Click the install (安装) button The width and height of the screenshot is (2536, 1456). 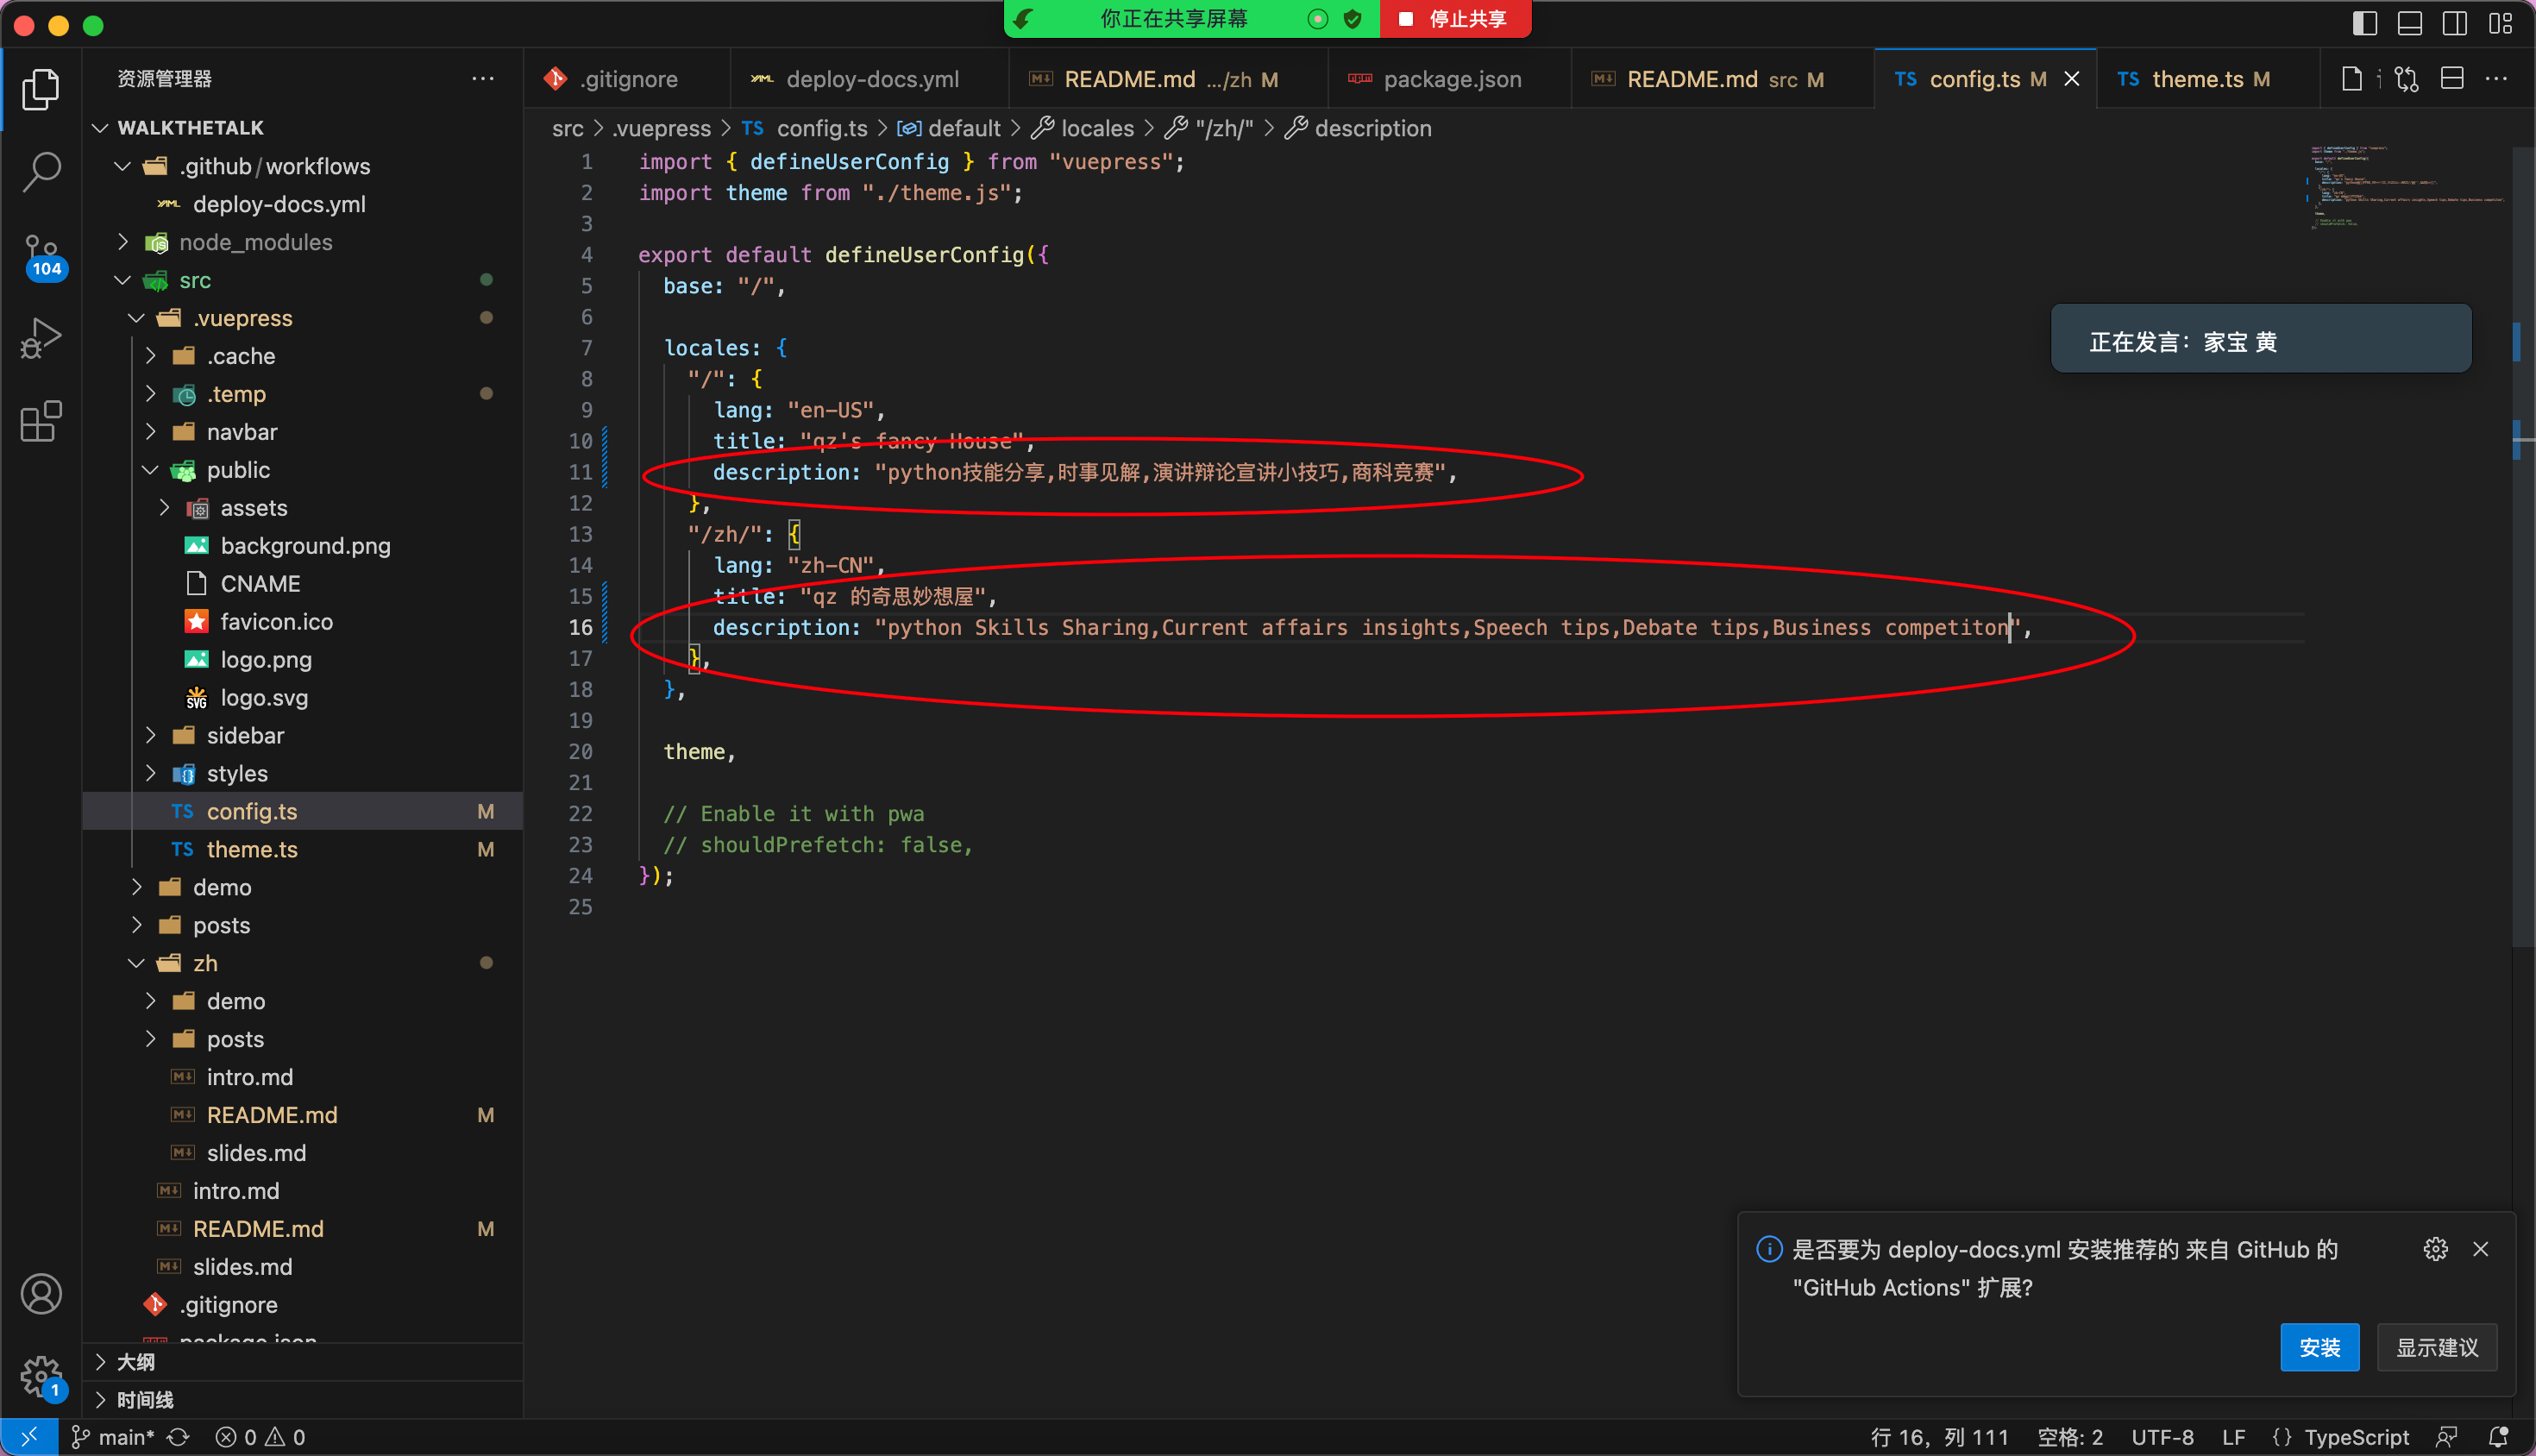(x=2319, y=1347)
